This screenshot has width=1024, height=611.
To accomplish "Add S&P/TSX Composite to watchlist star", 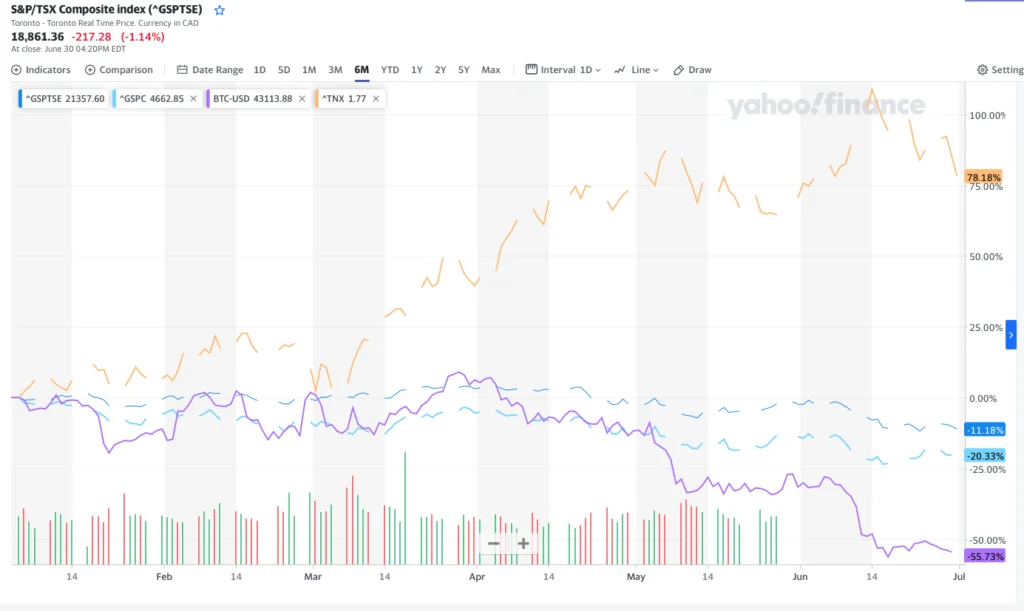I will tap(220, 10).
